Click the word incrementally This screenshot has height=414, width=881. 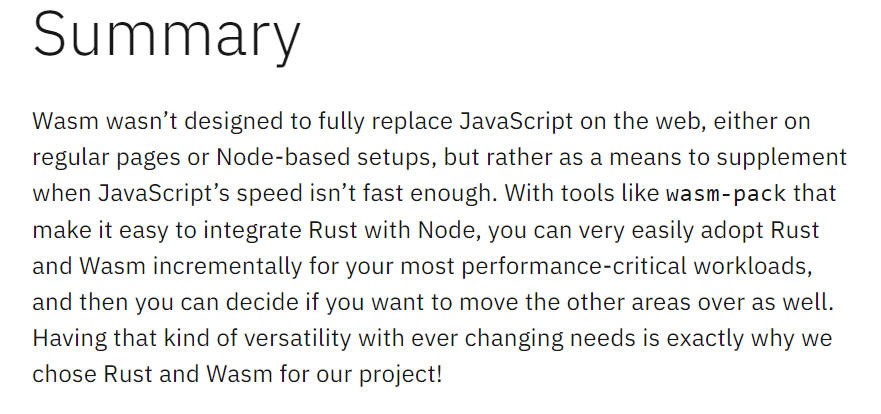tap(227, 267)
